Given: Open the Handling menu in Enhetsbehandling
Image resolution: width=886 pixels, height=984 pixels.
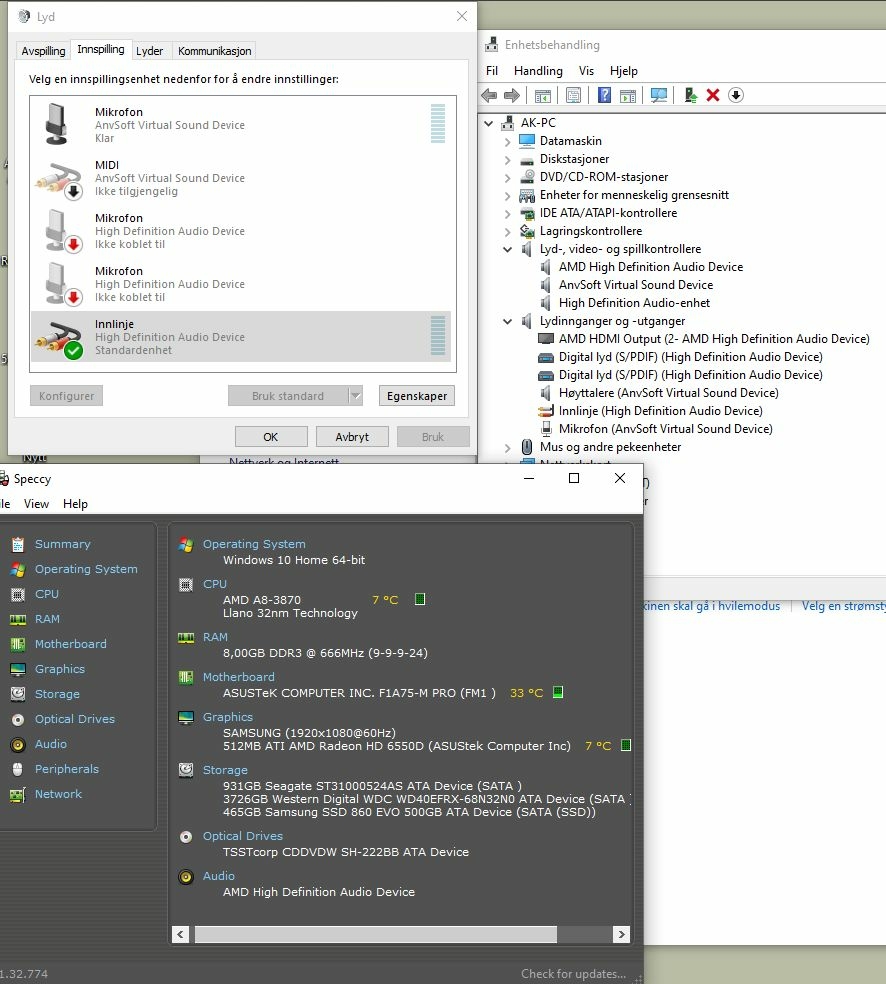Looking at the screenshot, I should pyautogui.click(x=538, y=71).
